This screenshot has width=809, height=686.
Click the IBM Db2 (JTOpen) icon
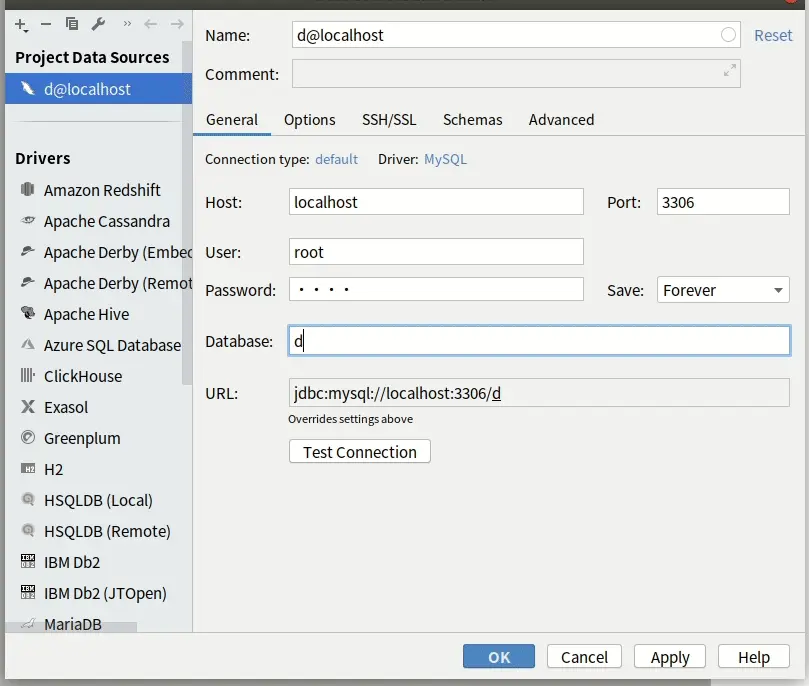[28, 592]
